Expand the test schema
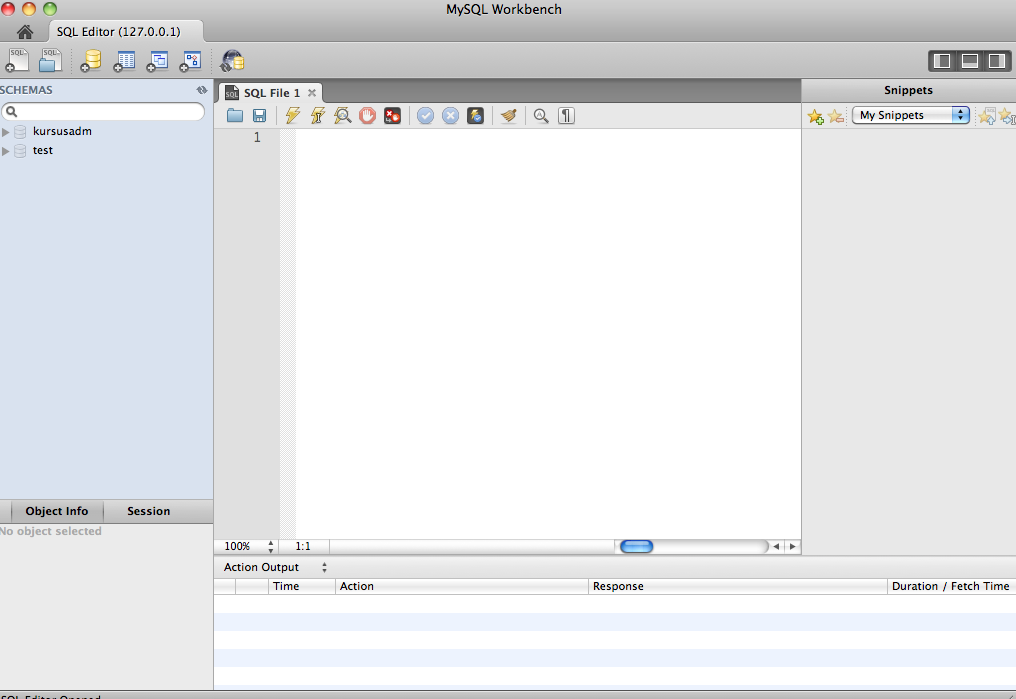This screenshot has height=699, width=1016. pos(6,151)
